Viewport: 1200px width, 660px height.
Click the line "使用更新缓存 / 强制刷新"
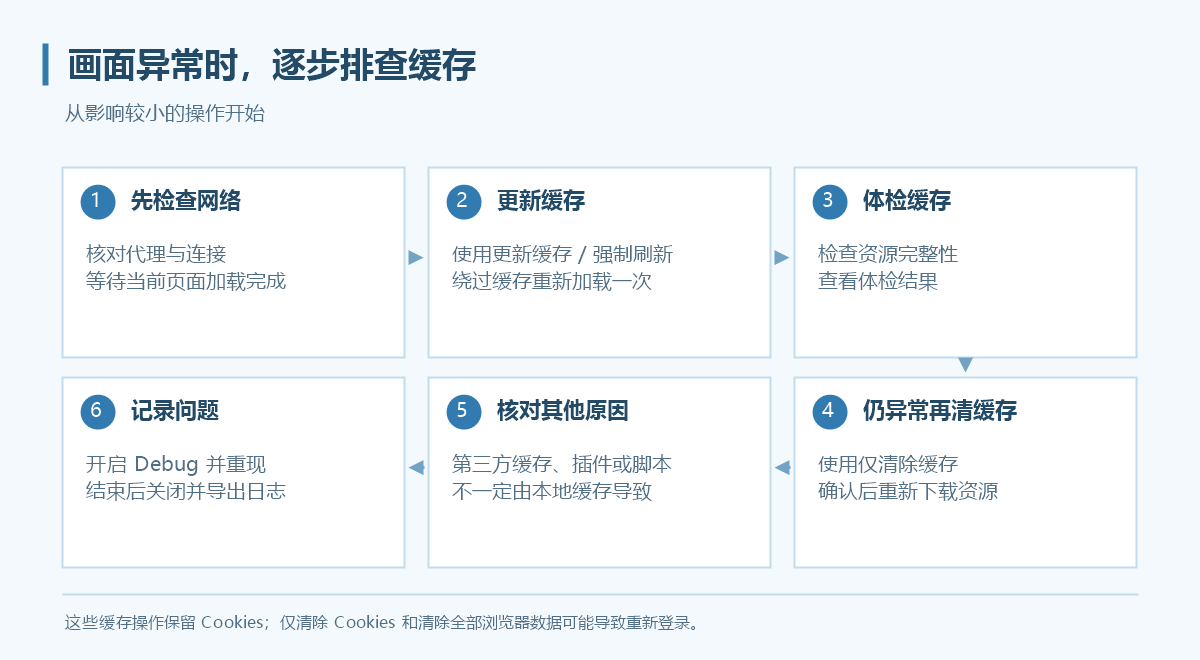[x=563, y=254]
